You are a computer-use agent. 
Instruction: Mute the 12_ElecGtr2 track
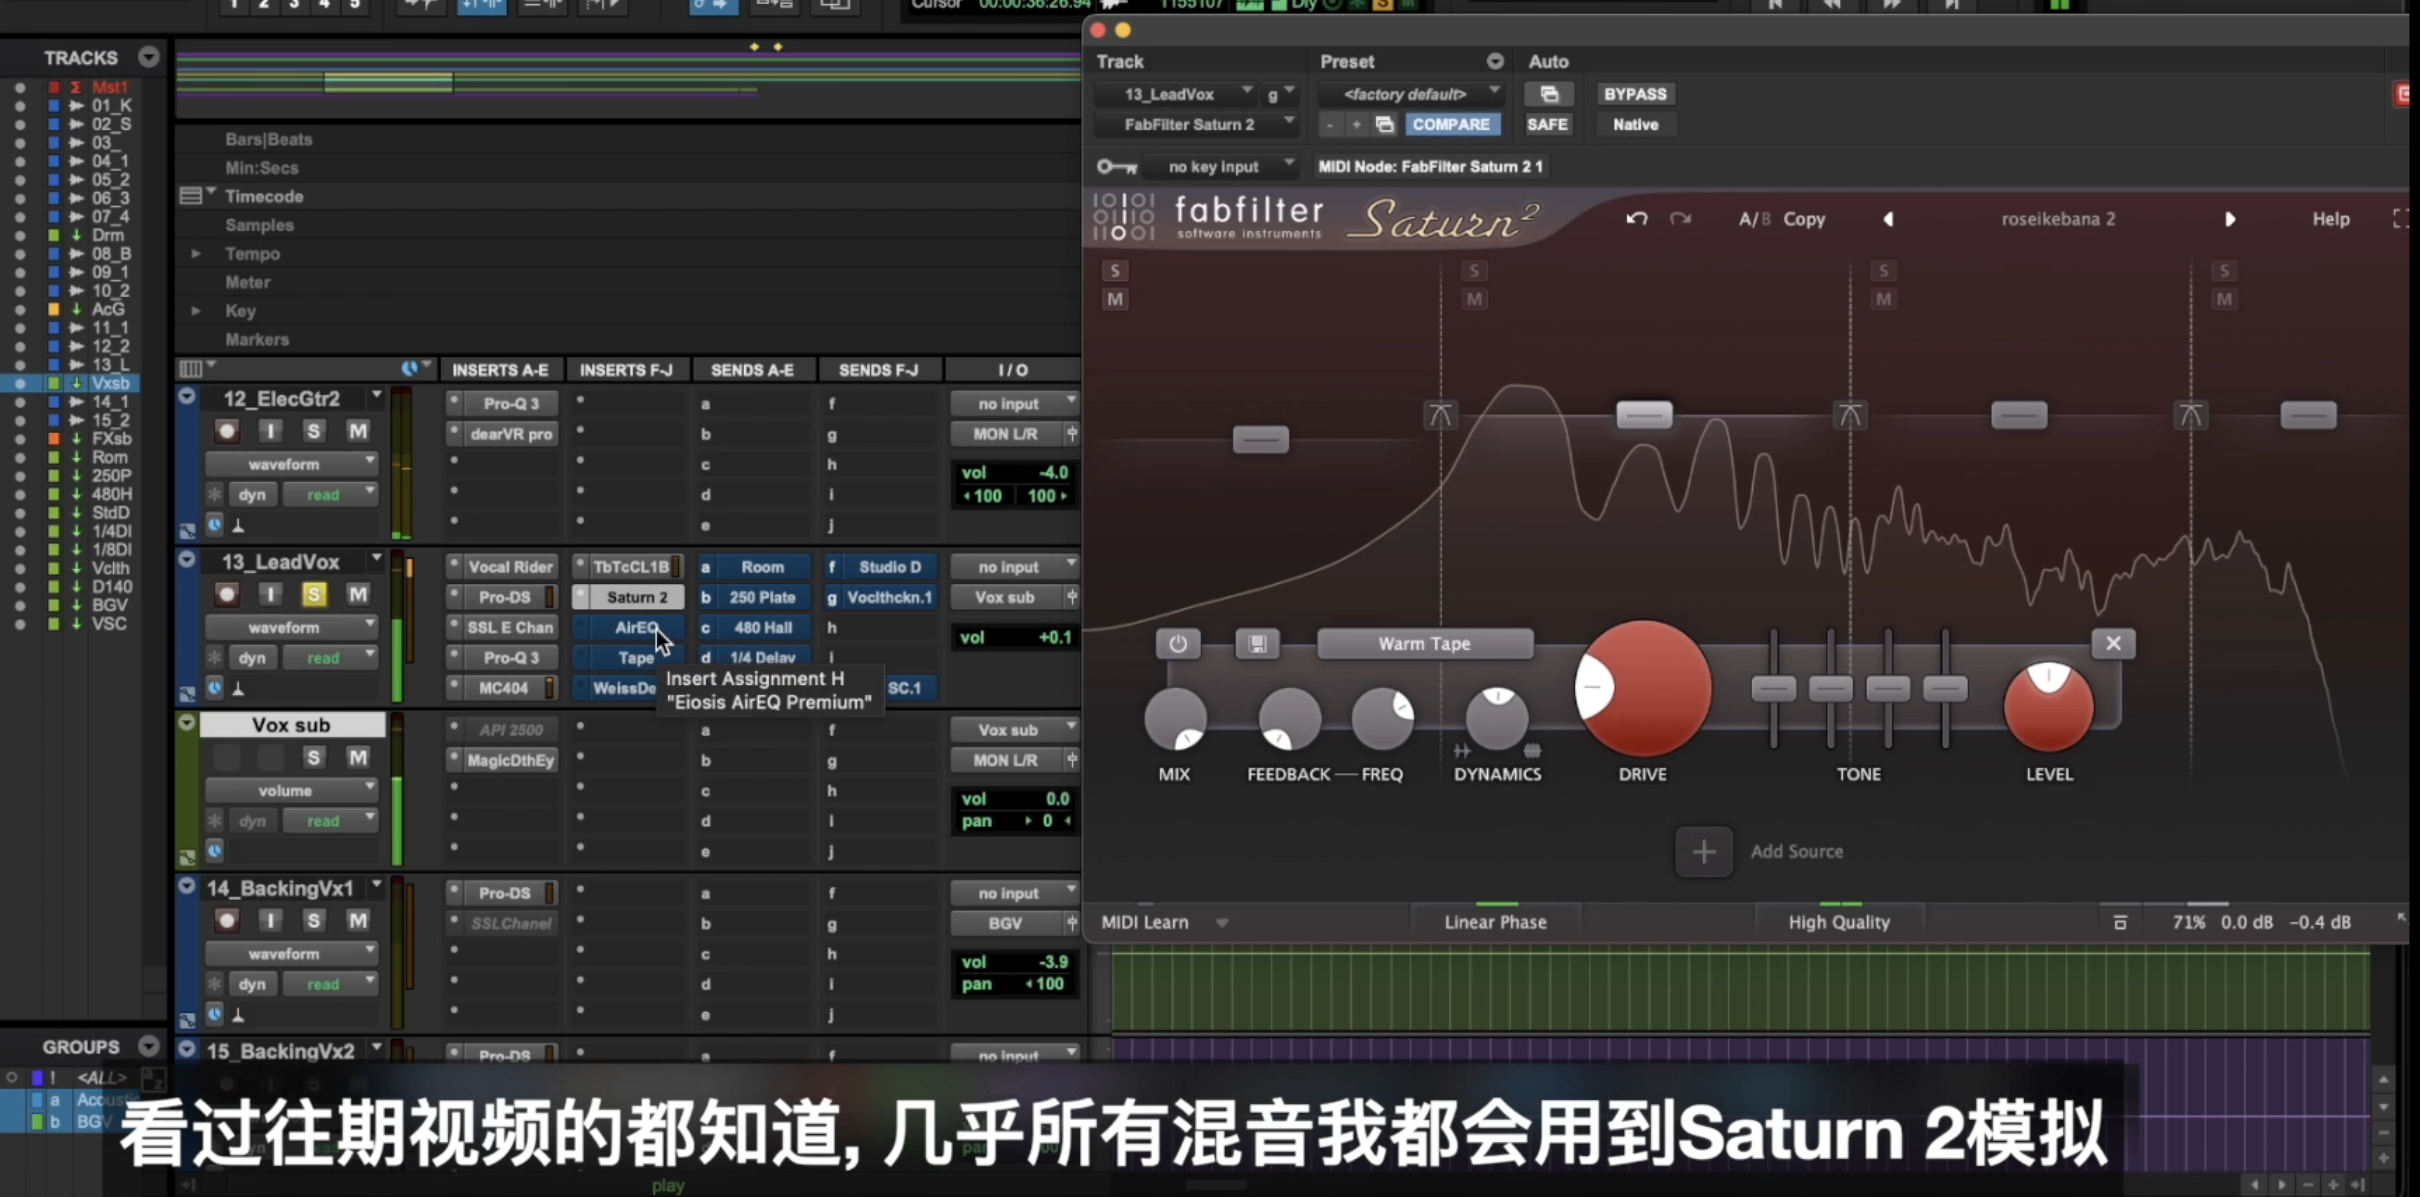(357, 431)
